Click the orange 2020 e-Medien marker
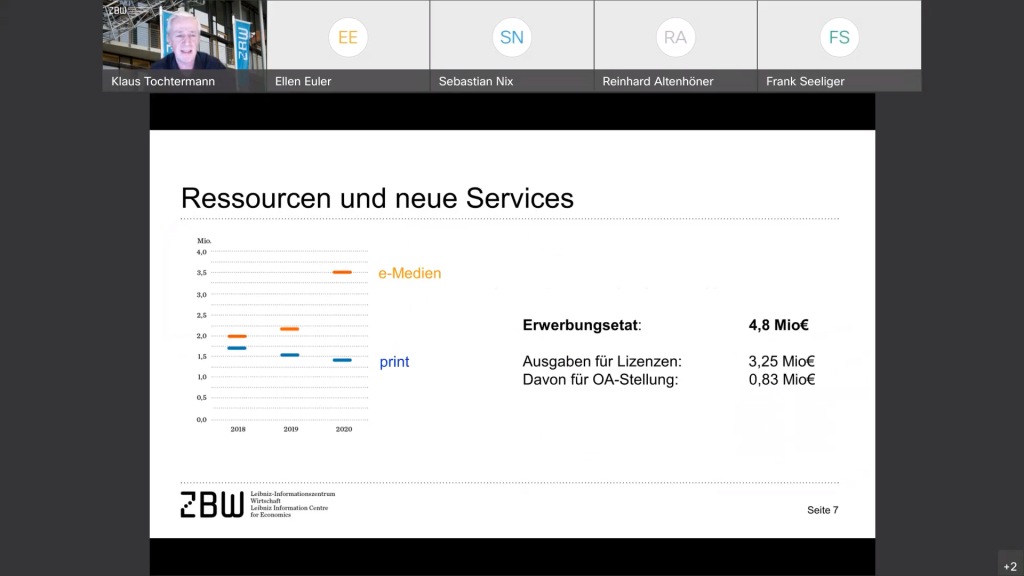This screenshot has width=1024, height=576. point(342,272)
